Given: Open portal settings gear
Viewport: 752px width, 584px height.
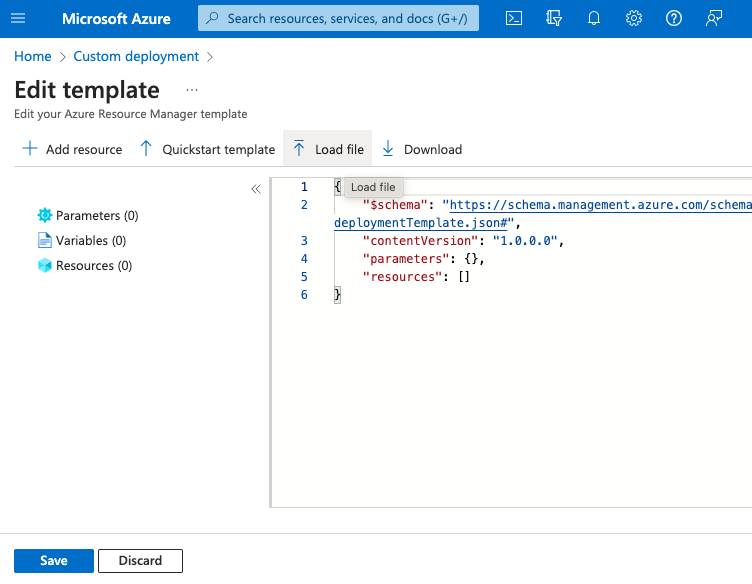Looking at the screenshot, I should point(633,18).
